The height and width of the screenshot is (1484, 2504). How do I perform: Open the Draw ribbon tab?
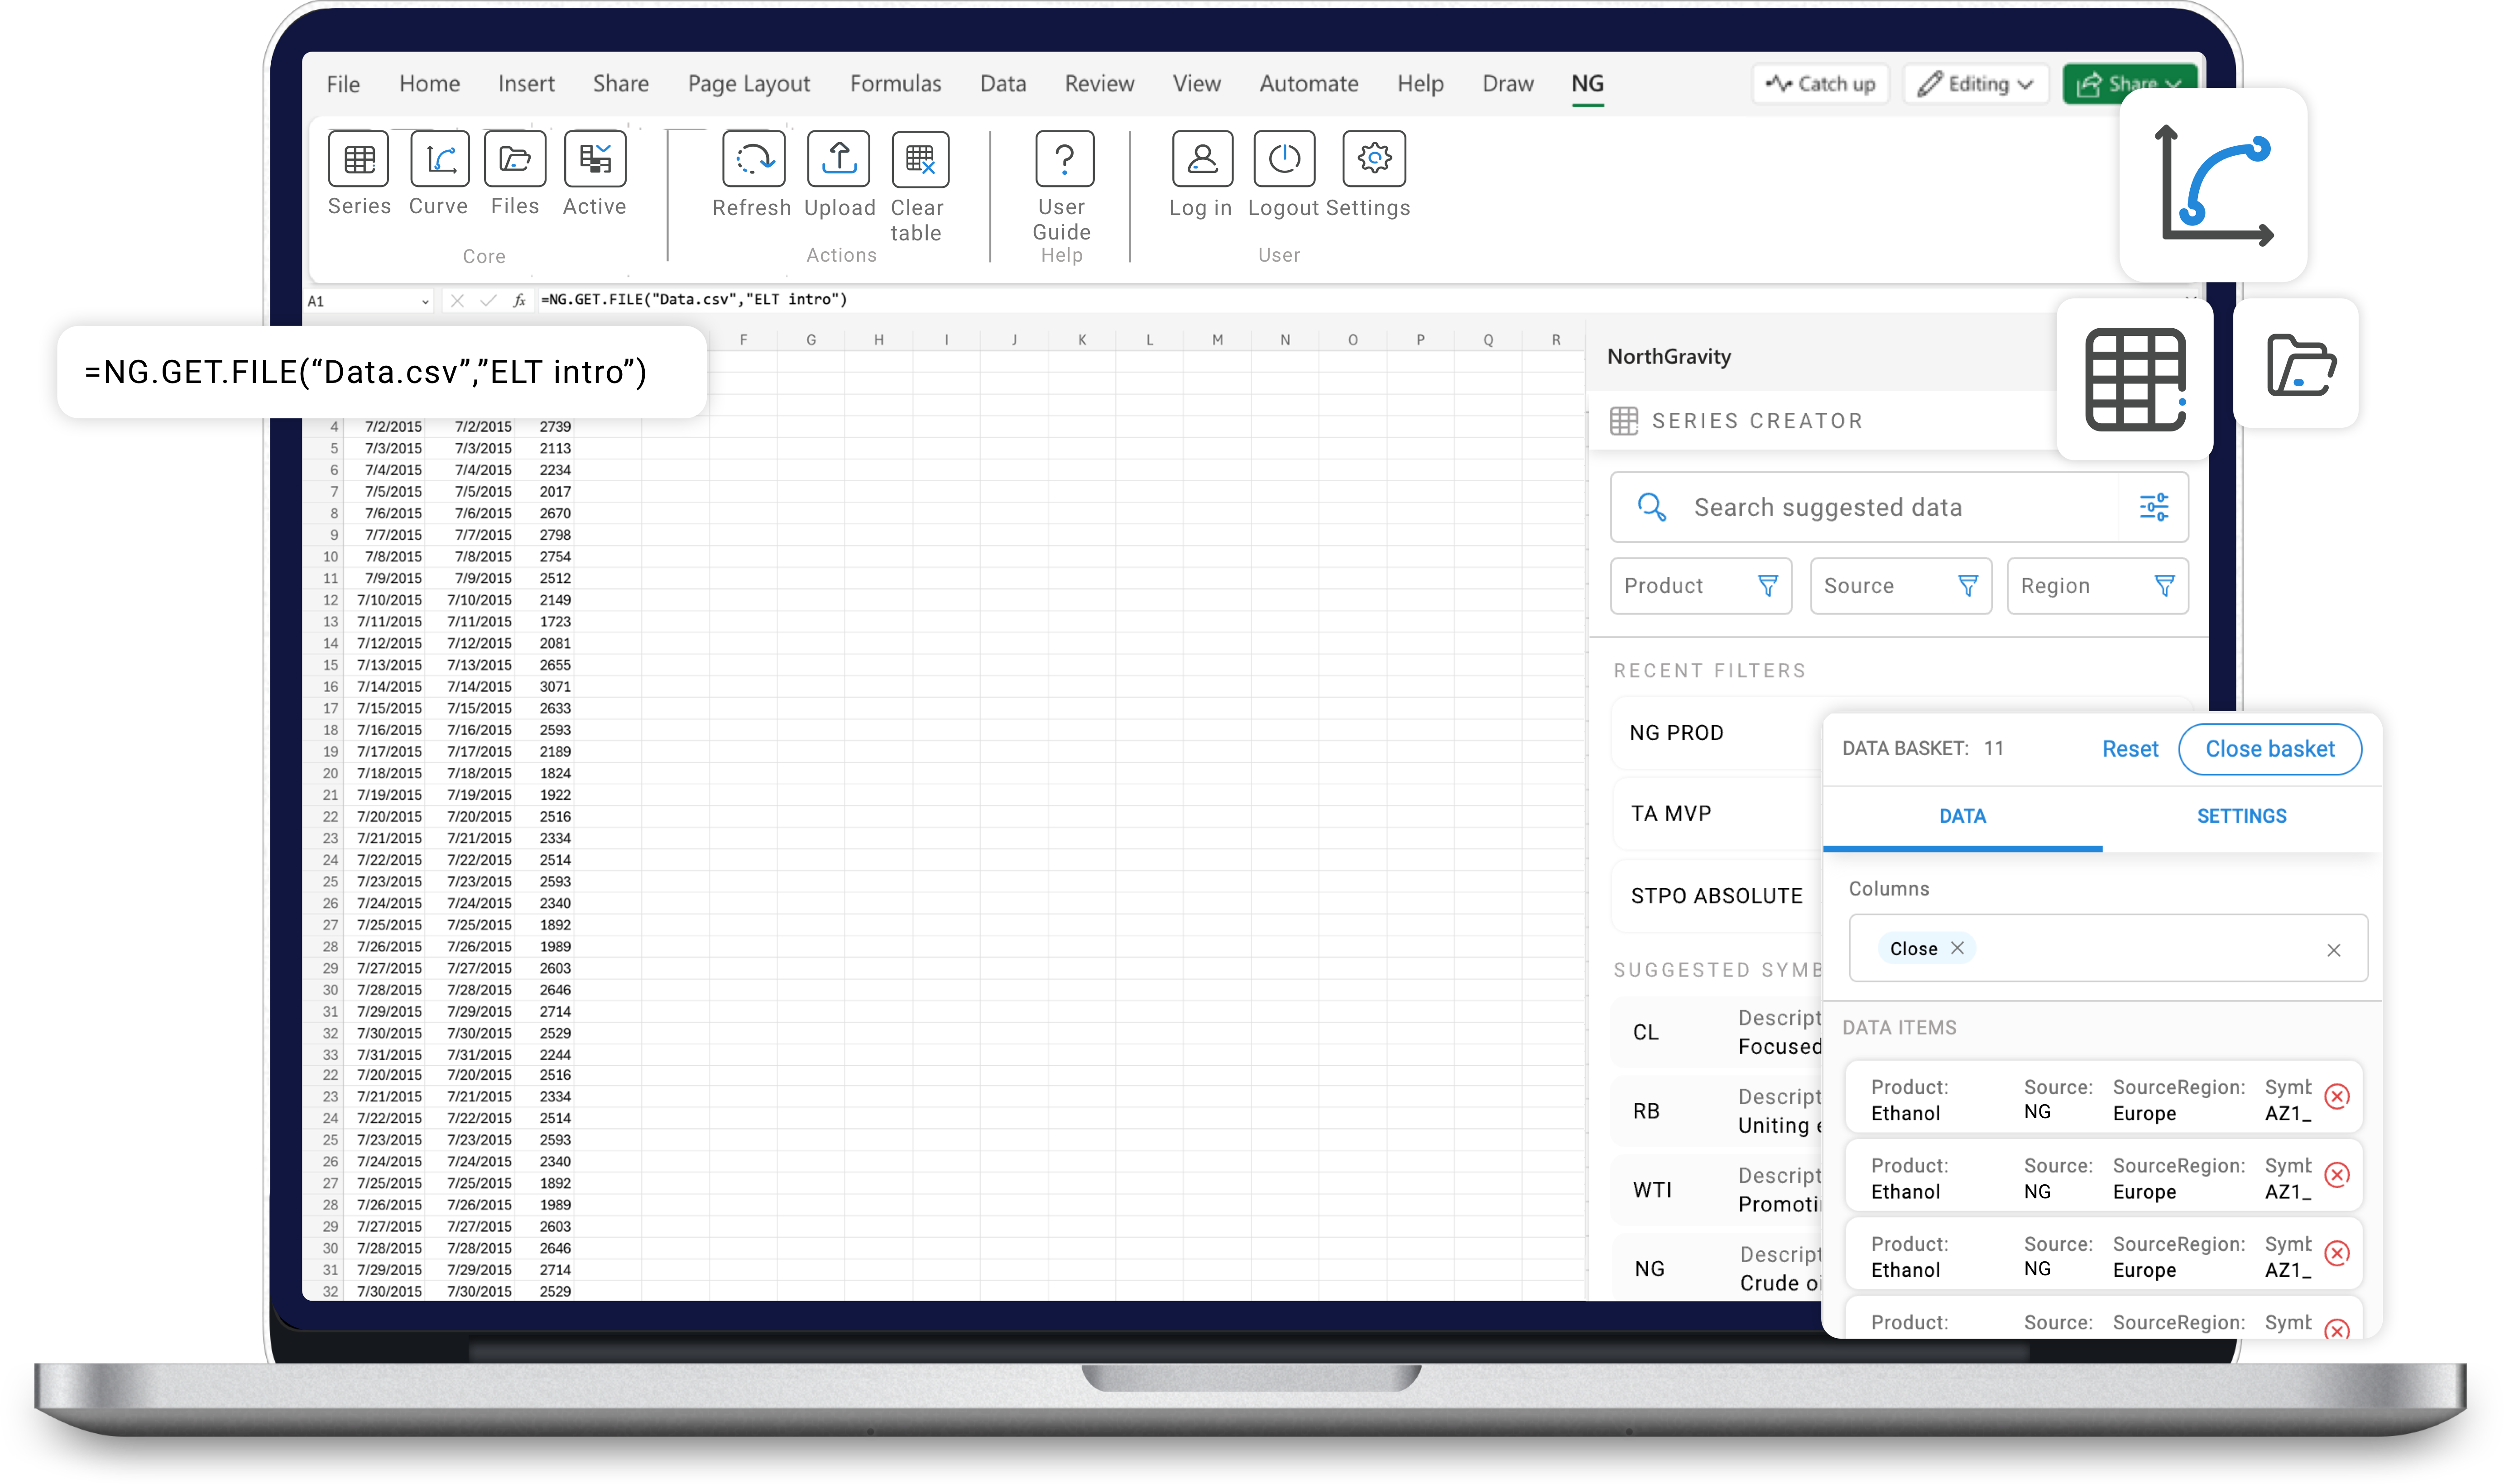(x=1507, y=84)
